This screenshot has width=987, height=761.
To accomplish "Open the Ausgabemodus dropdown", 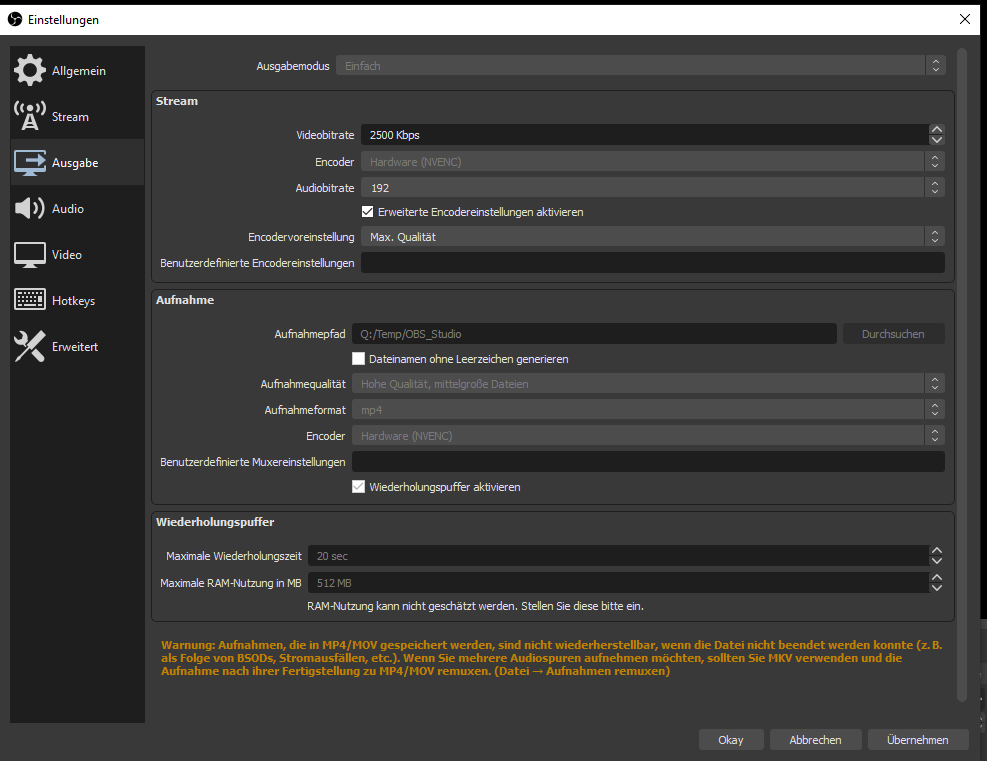I will tap(640, 66).
